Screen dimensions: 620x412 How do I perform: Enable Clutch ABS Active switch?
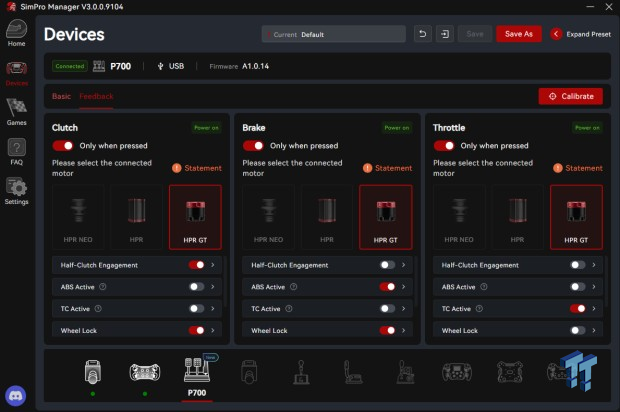[197, 287]
